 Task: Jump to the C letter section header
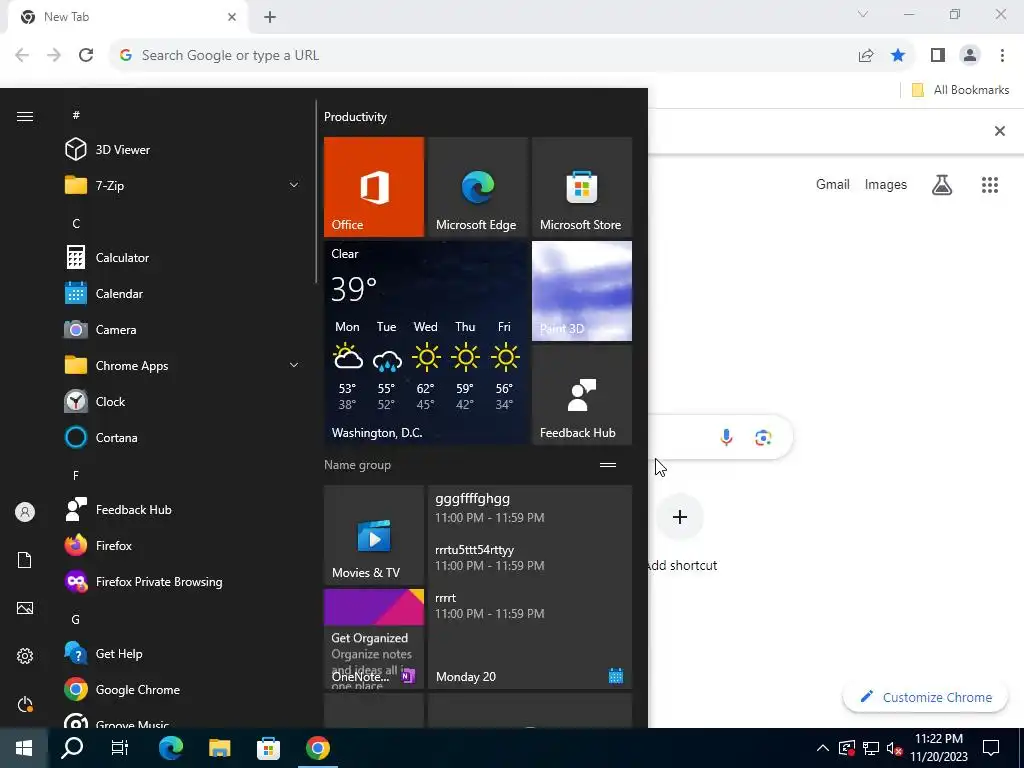coord(76,223)
